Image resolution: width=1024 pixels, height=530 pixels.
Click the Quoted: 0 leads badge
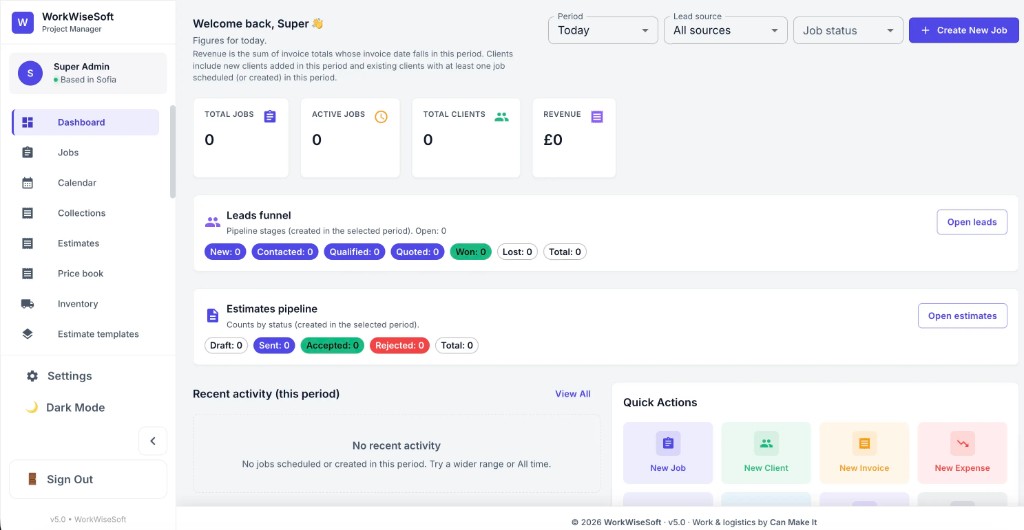point(417,251)
